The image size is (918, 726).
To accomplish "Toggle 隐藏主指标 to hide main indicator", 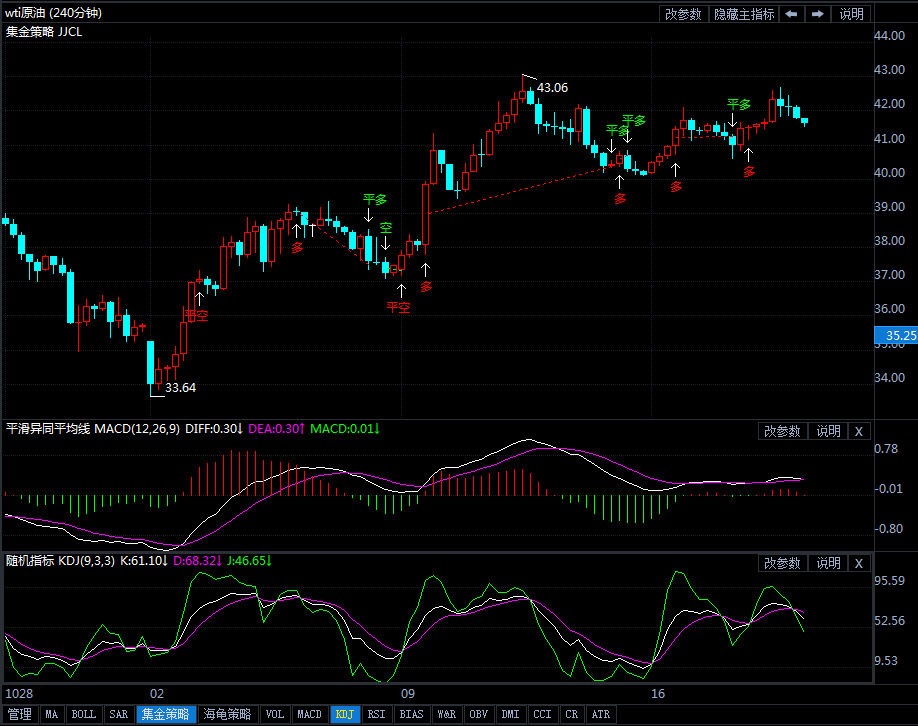I will [x=743, y=14].
